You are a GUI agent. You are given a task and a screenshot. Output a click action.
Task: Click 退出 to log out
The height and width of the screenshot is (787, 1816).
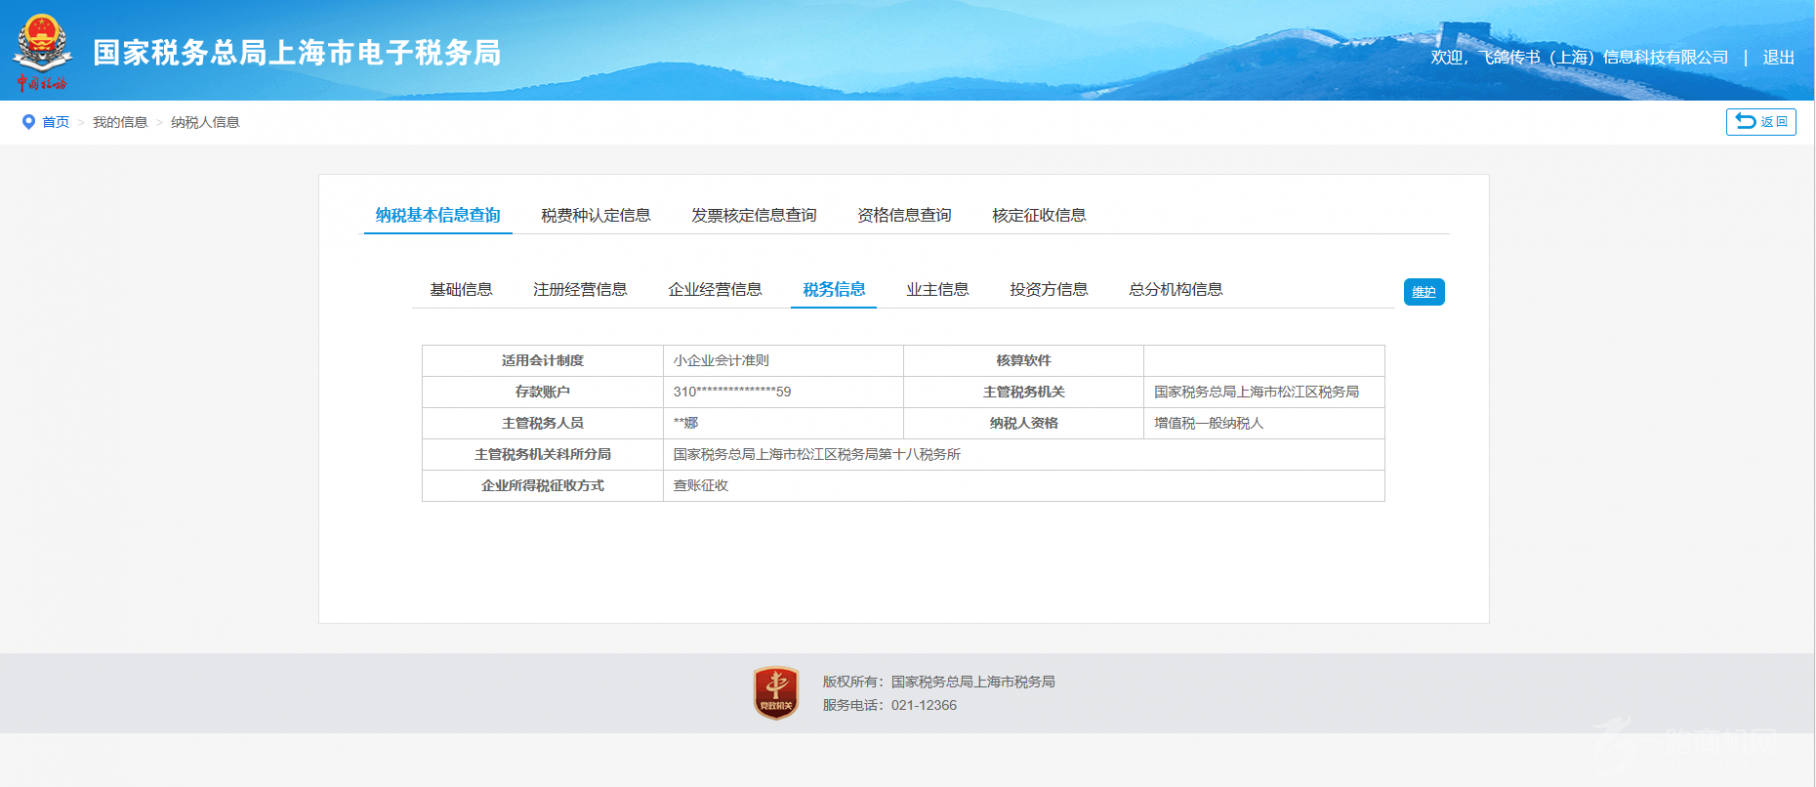tap(1778, 58)
